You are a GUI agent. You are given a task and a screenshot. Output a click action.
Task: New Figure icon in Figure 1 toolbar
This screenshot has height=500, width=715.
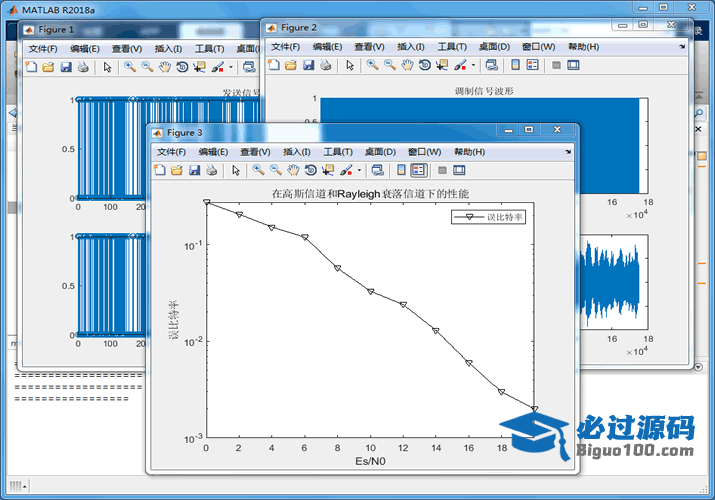(x=31, y=67)
